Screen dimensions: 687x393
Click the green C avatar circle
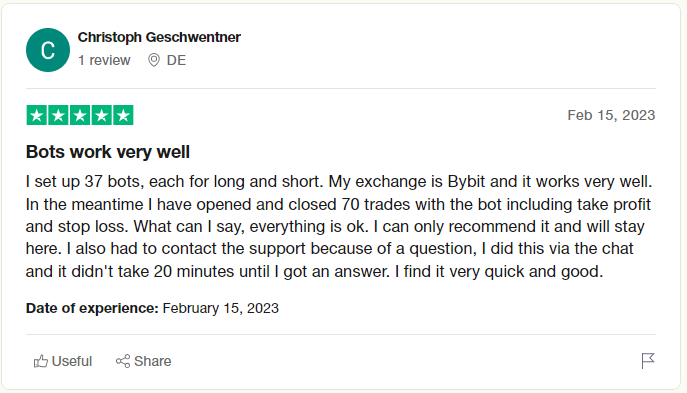point(48,50)
